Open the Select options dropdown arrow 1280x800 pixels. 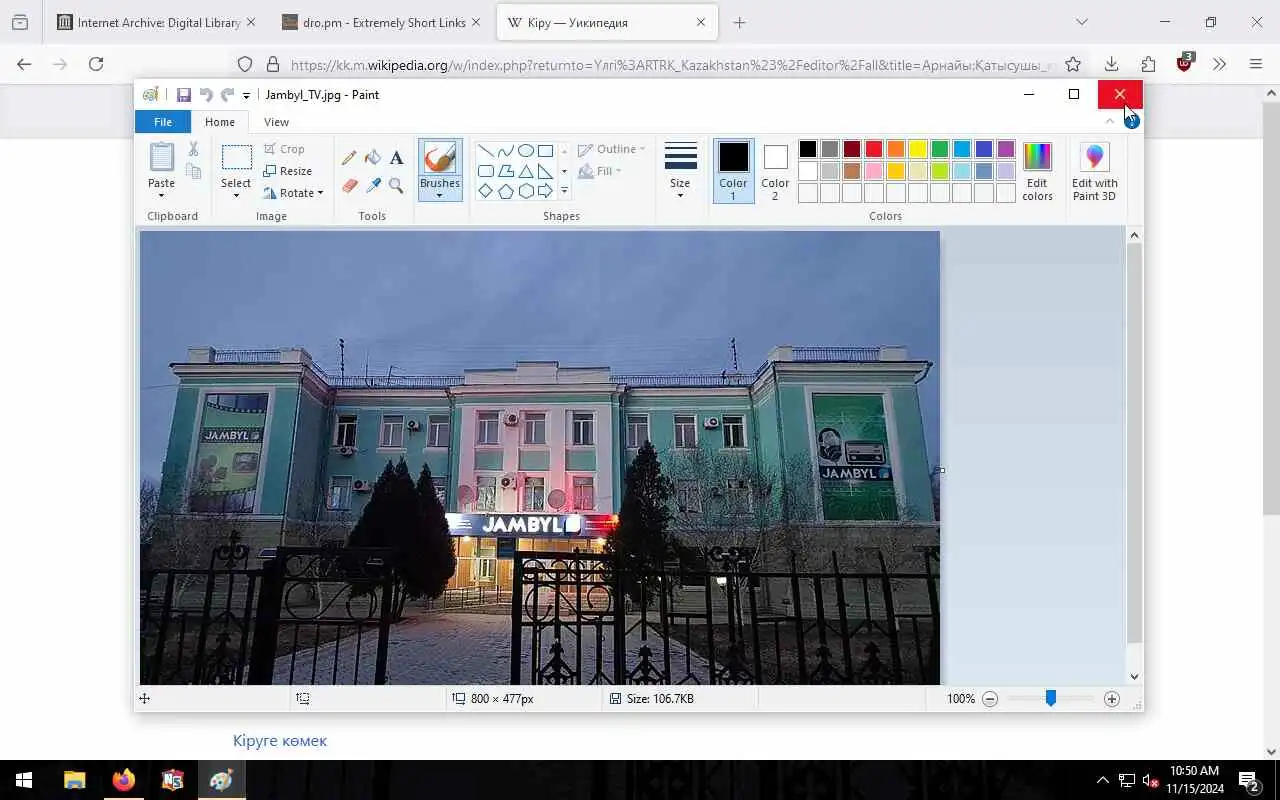point(236,195)
